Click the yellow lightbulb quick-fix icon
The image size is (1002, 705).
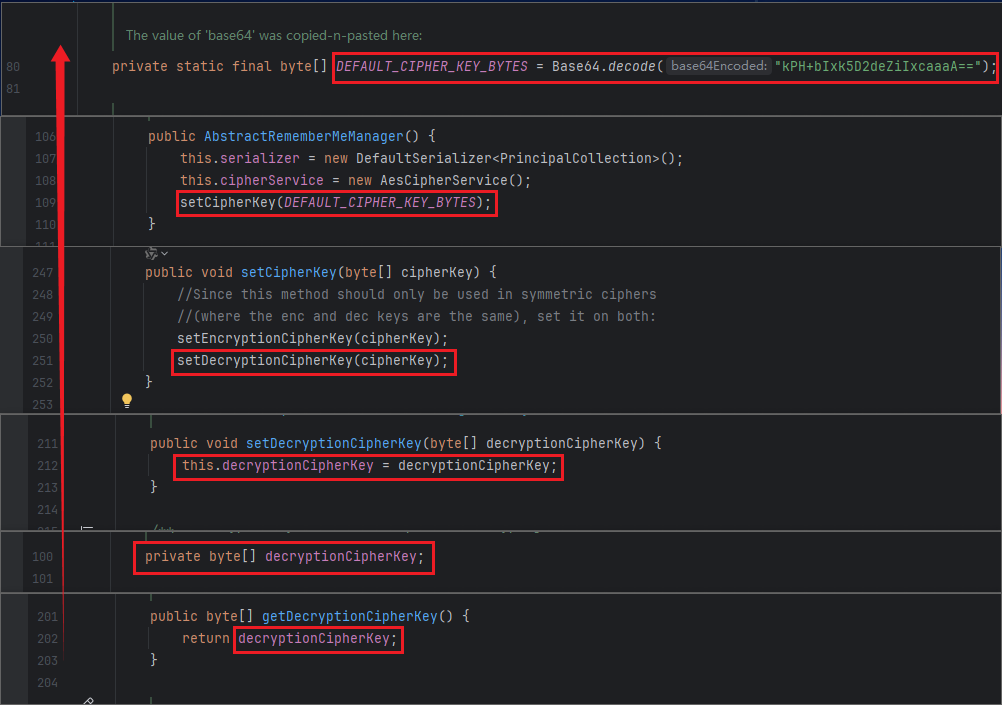click(127, 400)
